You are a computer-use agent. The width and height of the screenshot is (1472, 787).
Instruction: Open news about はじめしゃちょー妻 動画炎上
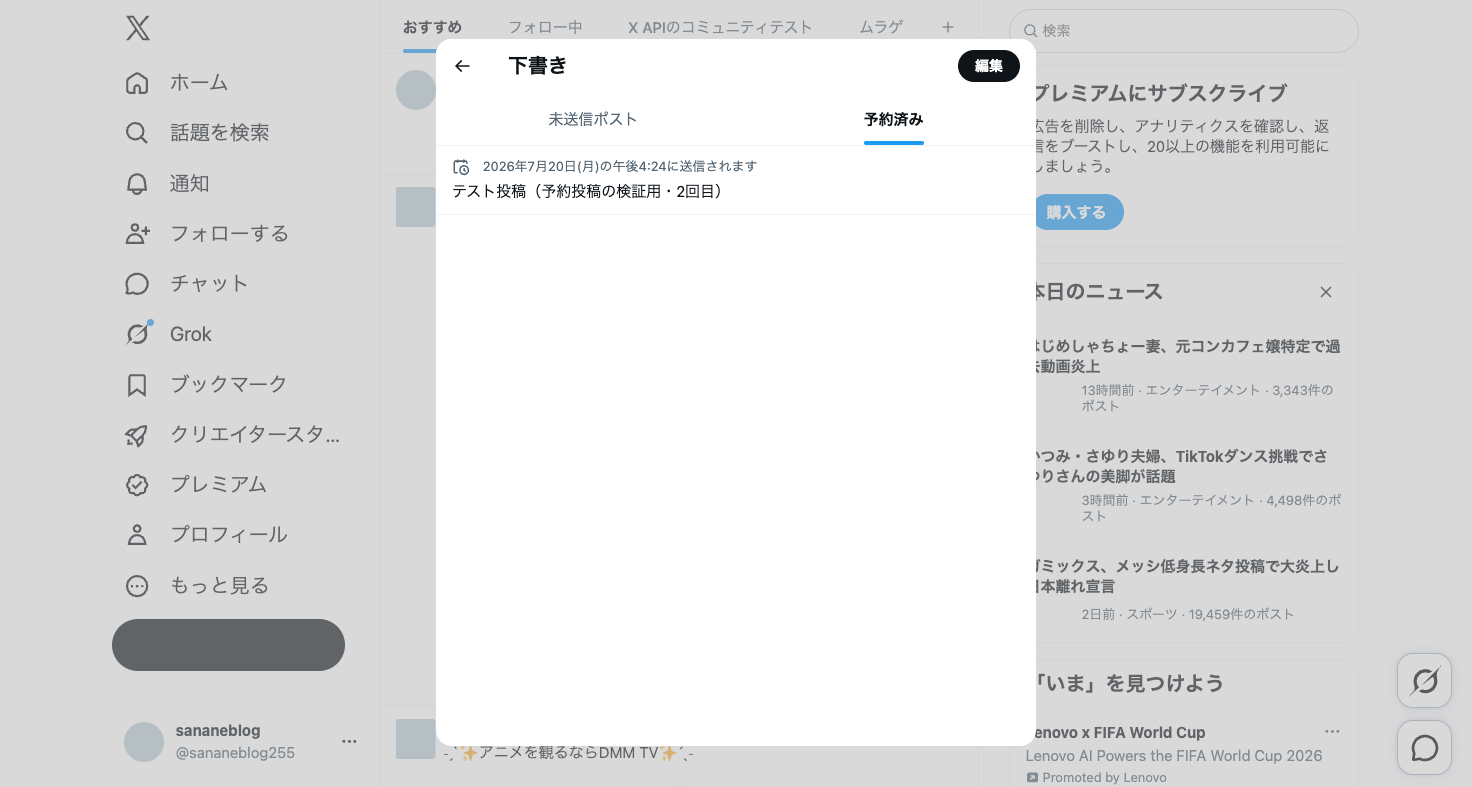click(1184, 375)
